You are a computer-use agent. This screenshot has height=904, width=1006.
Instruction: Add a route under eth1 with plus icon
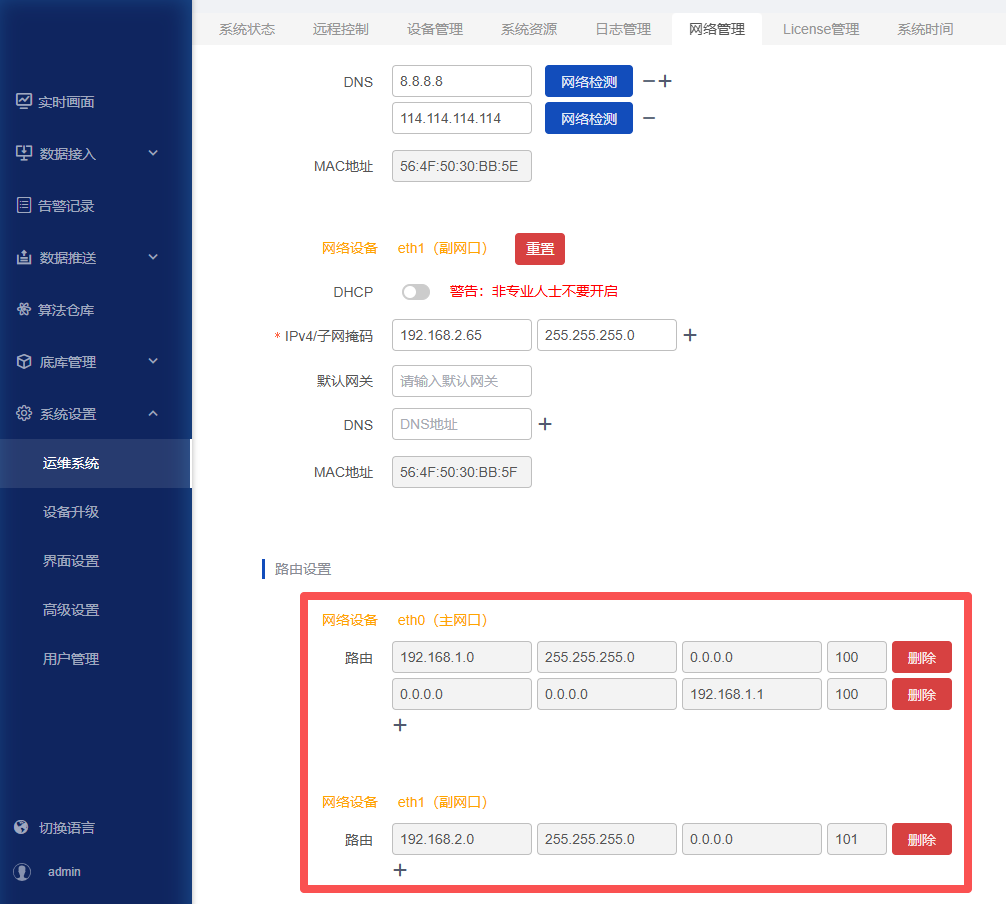(400, 870)
